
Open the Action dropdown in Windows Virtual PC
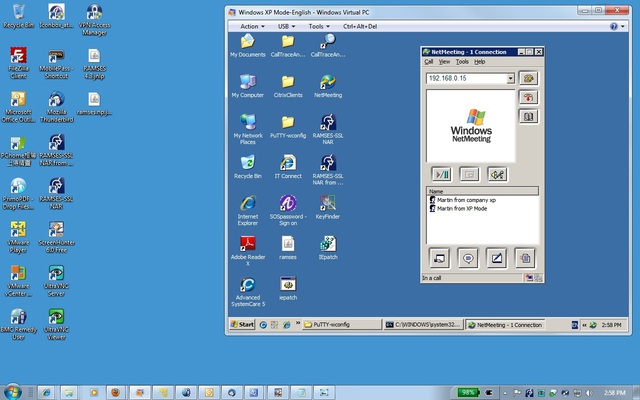click(252, 26)
